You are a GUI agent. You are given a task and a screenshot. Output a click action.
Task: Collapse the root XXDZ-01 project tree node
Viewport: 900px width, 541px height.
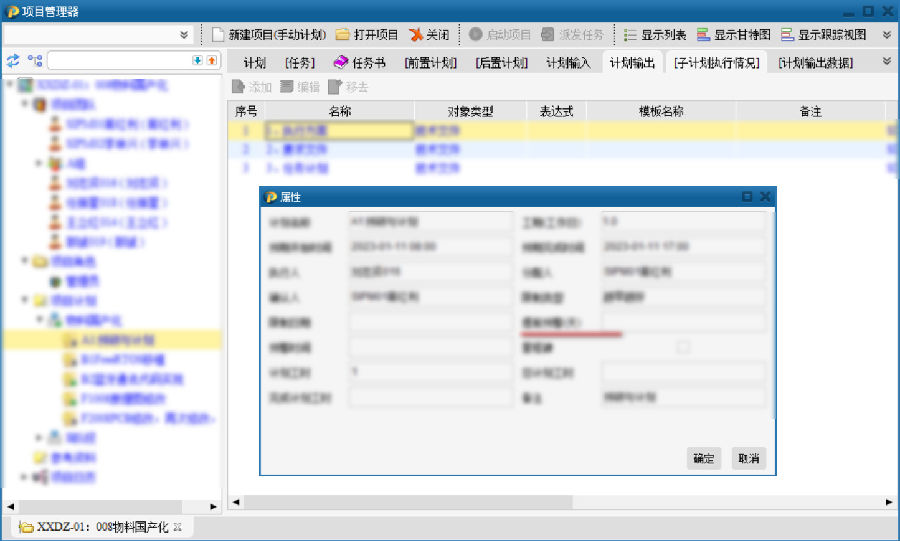[x=9, y=85]
